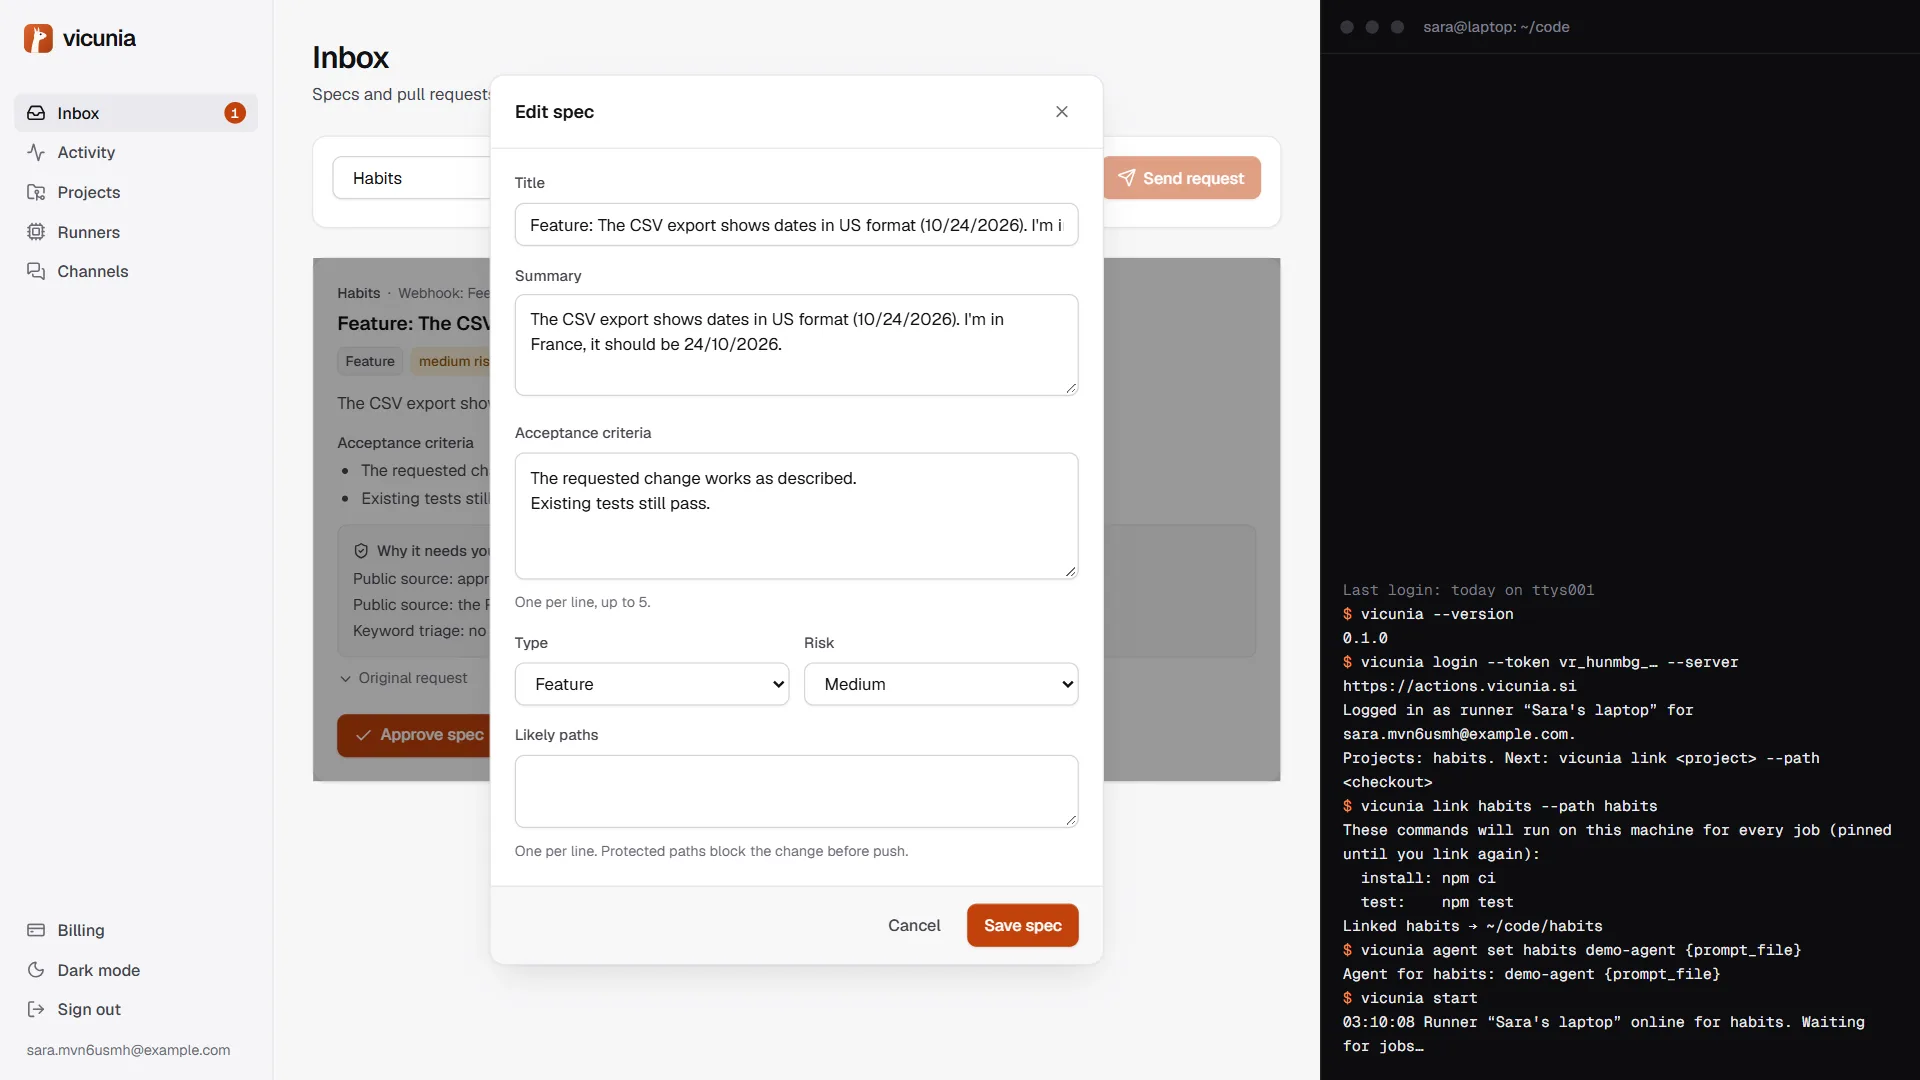Screen dimensions: 1920x1080
Task: Click the Activity pulse icon
Action: pyautogui.click(x=36, y=152)
